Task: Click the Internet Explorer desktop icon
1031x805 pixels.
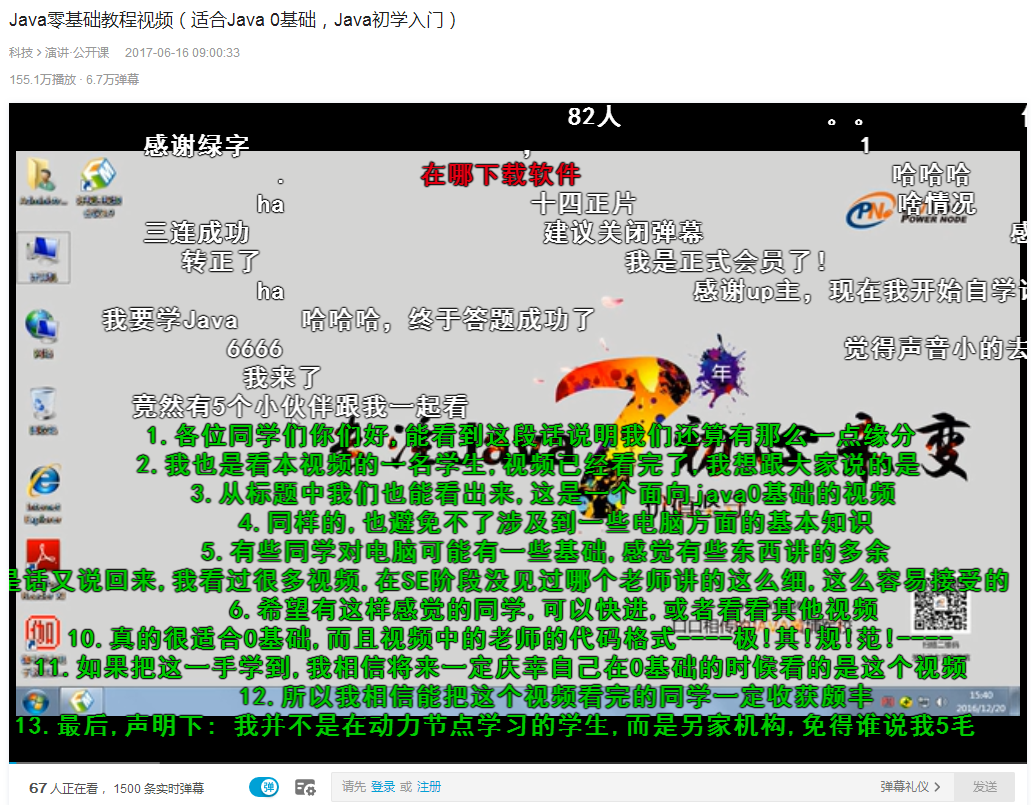Action: coord(43,485)
